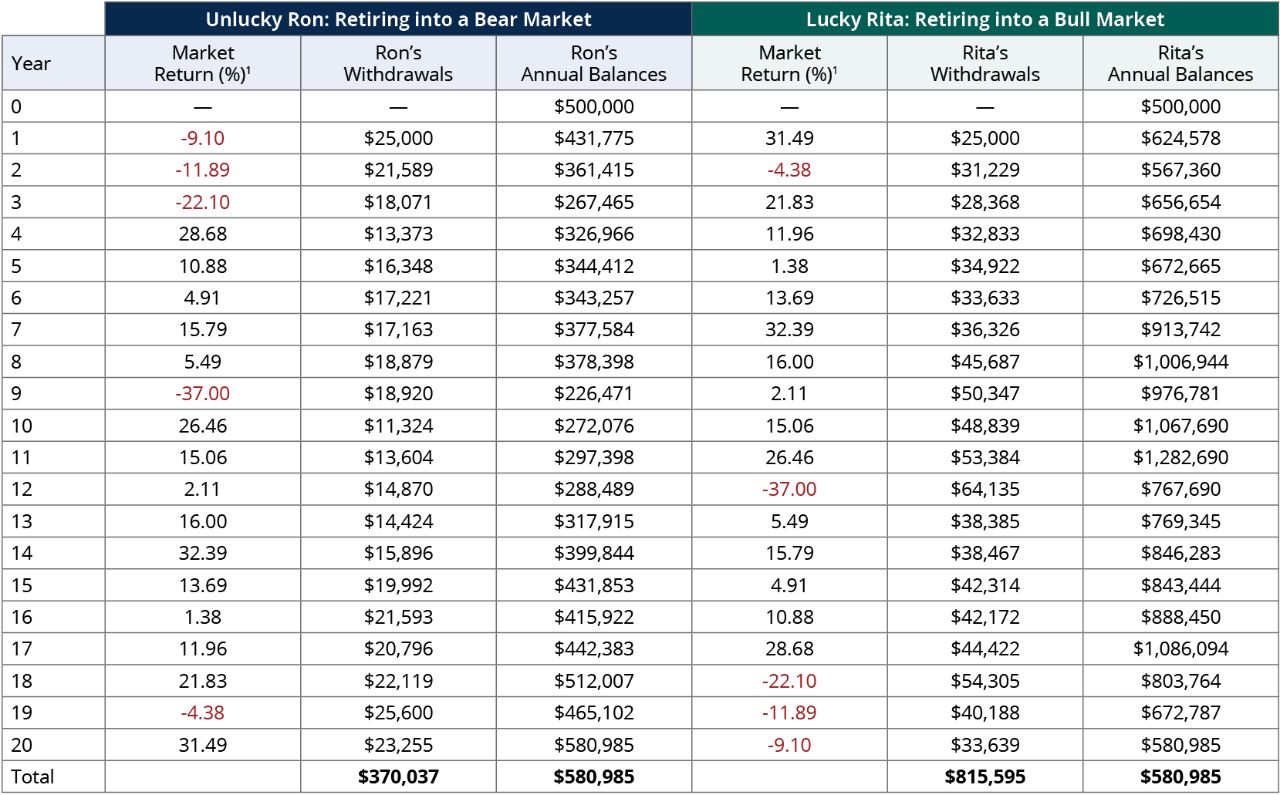Click the balance $344,412
Screen dimensions: 1280x795
[x=594, y=266]
